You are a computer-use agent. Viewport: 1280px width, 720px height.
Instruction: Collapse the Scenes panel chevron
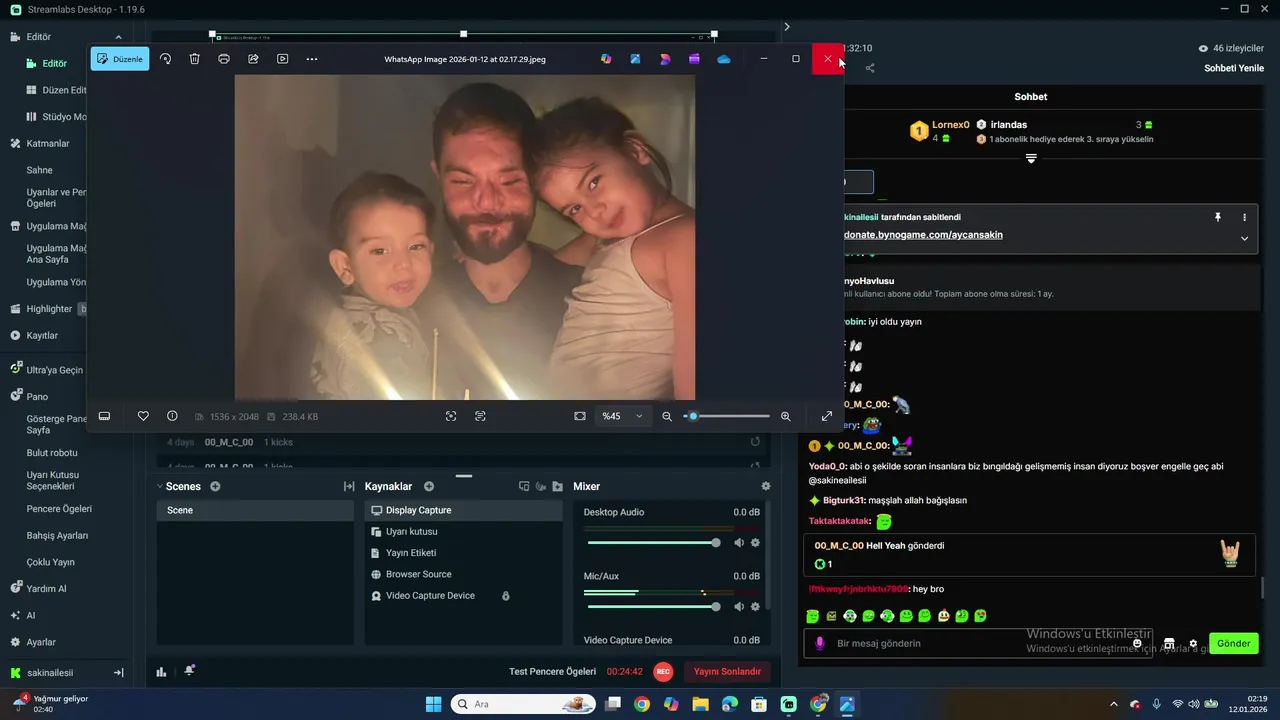(x=159, y=487)
